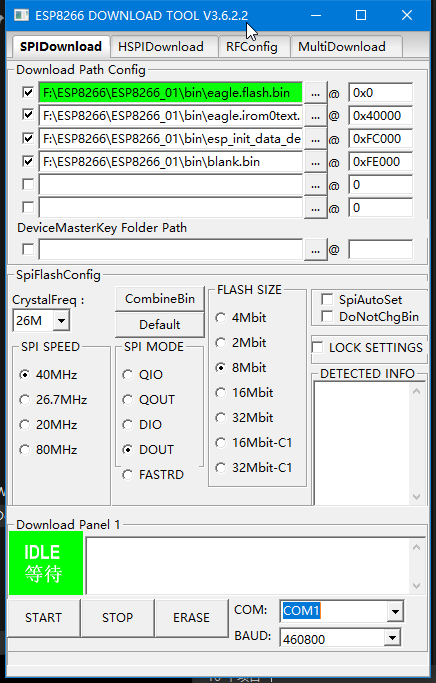The image size is (436, 683).
Task: Click the CombineBin button
Action: tap(160, 299)
